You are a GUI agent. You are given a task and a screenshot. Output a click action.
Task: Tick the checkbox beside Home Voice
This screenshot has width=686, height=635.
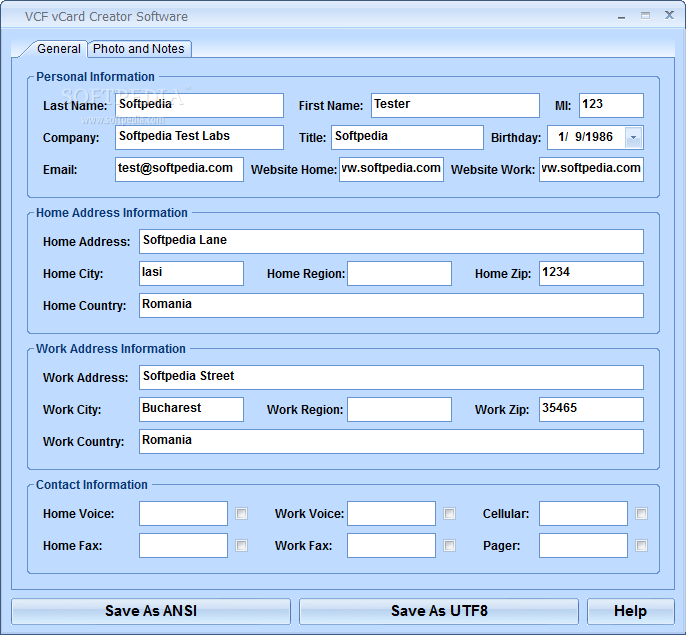(x=242, y=513)
